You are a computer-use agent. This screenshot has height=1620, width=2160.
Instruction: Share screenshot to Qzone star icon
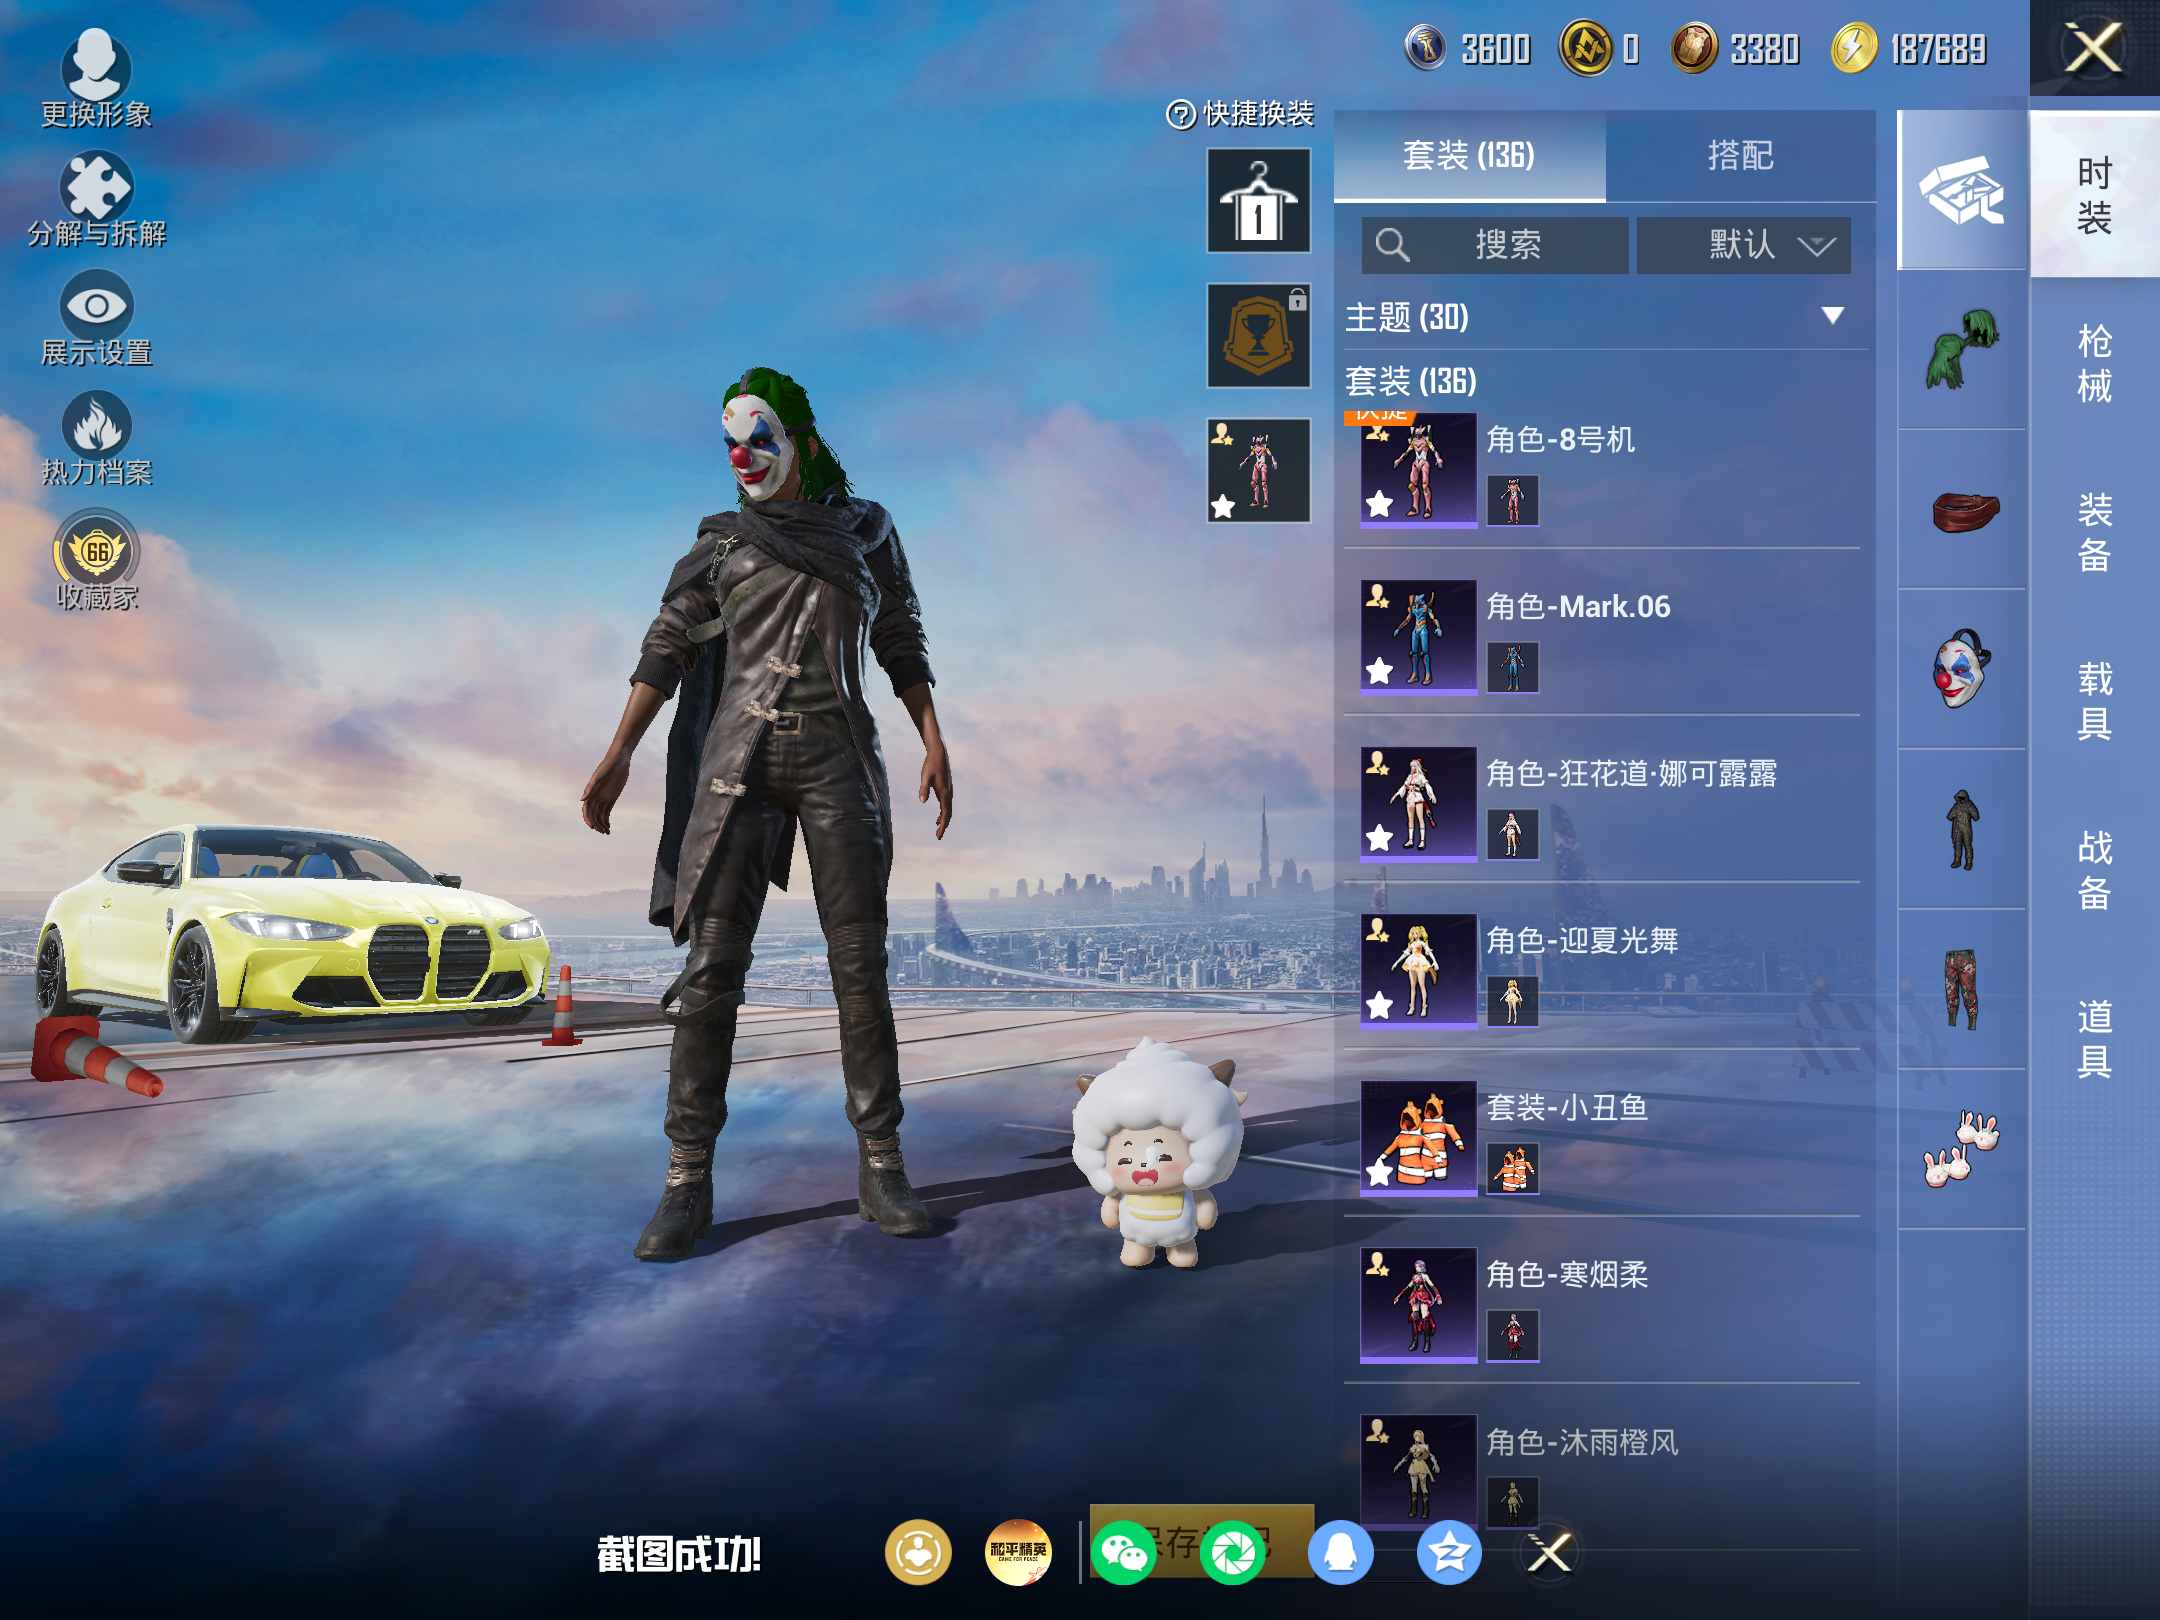[x=1449, y=1553]
